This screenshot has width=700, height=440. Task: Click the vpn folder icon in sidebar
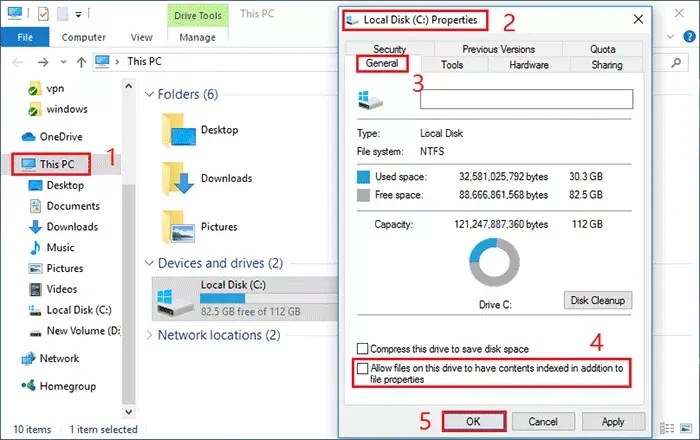34,88
